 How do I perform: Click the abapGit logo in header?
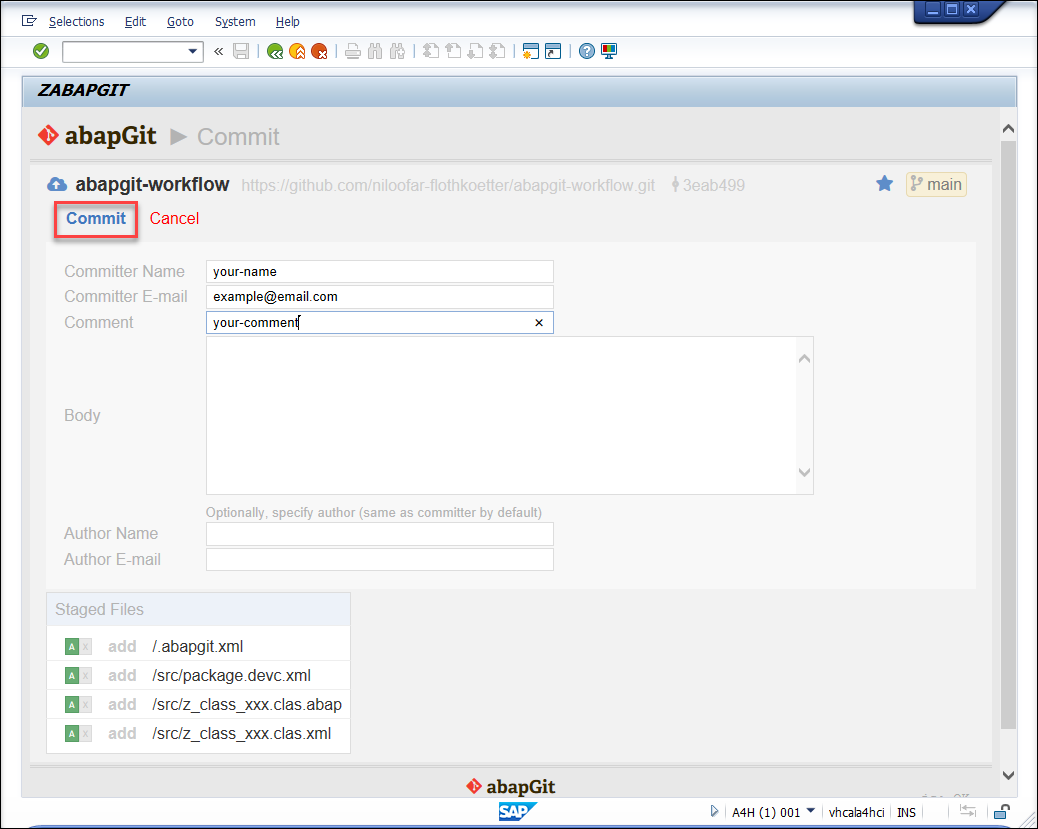(97, 136)
